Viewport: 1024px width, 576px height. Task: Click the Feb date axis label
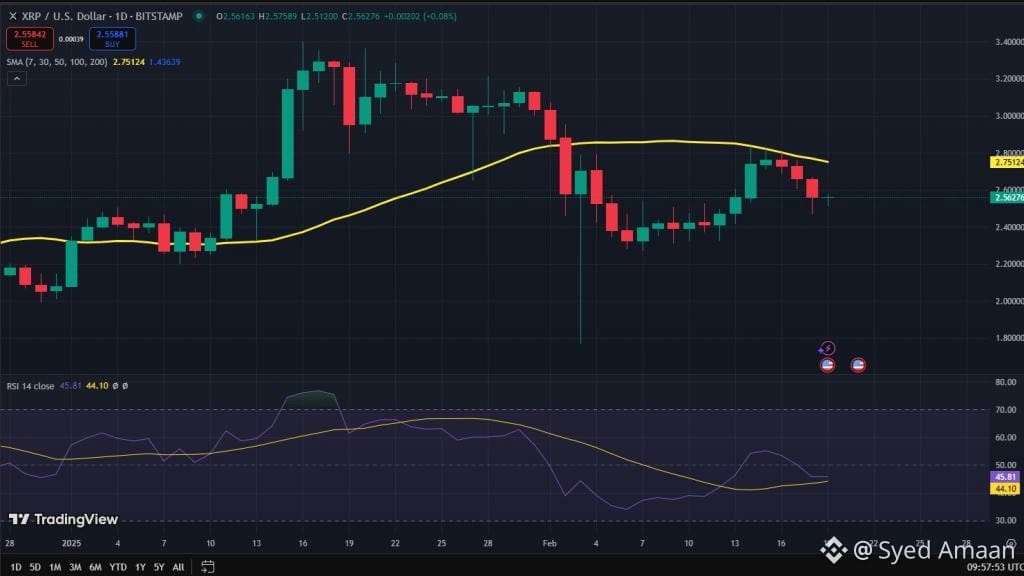549,543
